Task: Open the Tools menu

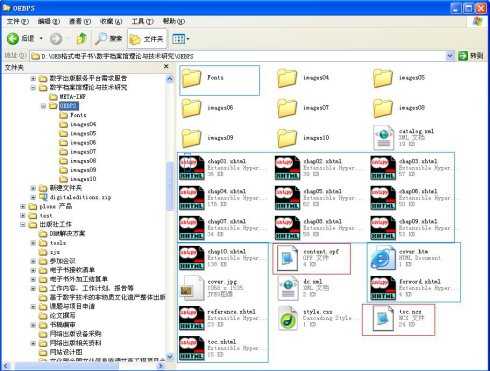Action: (142, 21)
